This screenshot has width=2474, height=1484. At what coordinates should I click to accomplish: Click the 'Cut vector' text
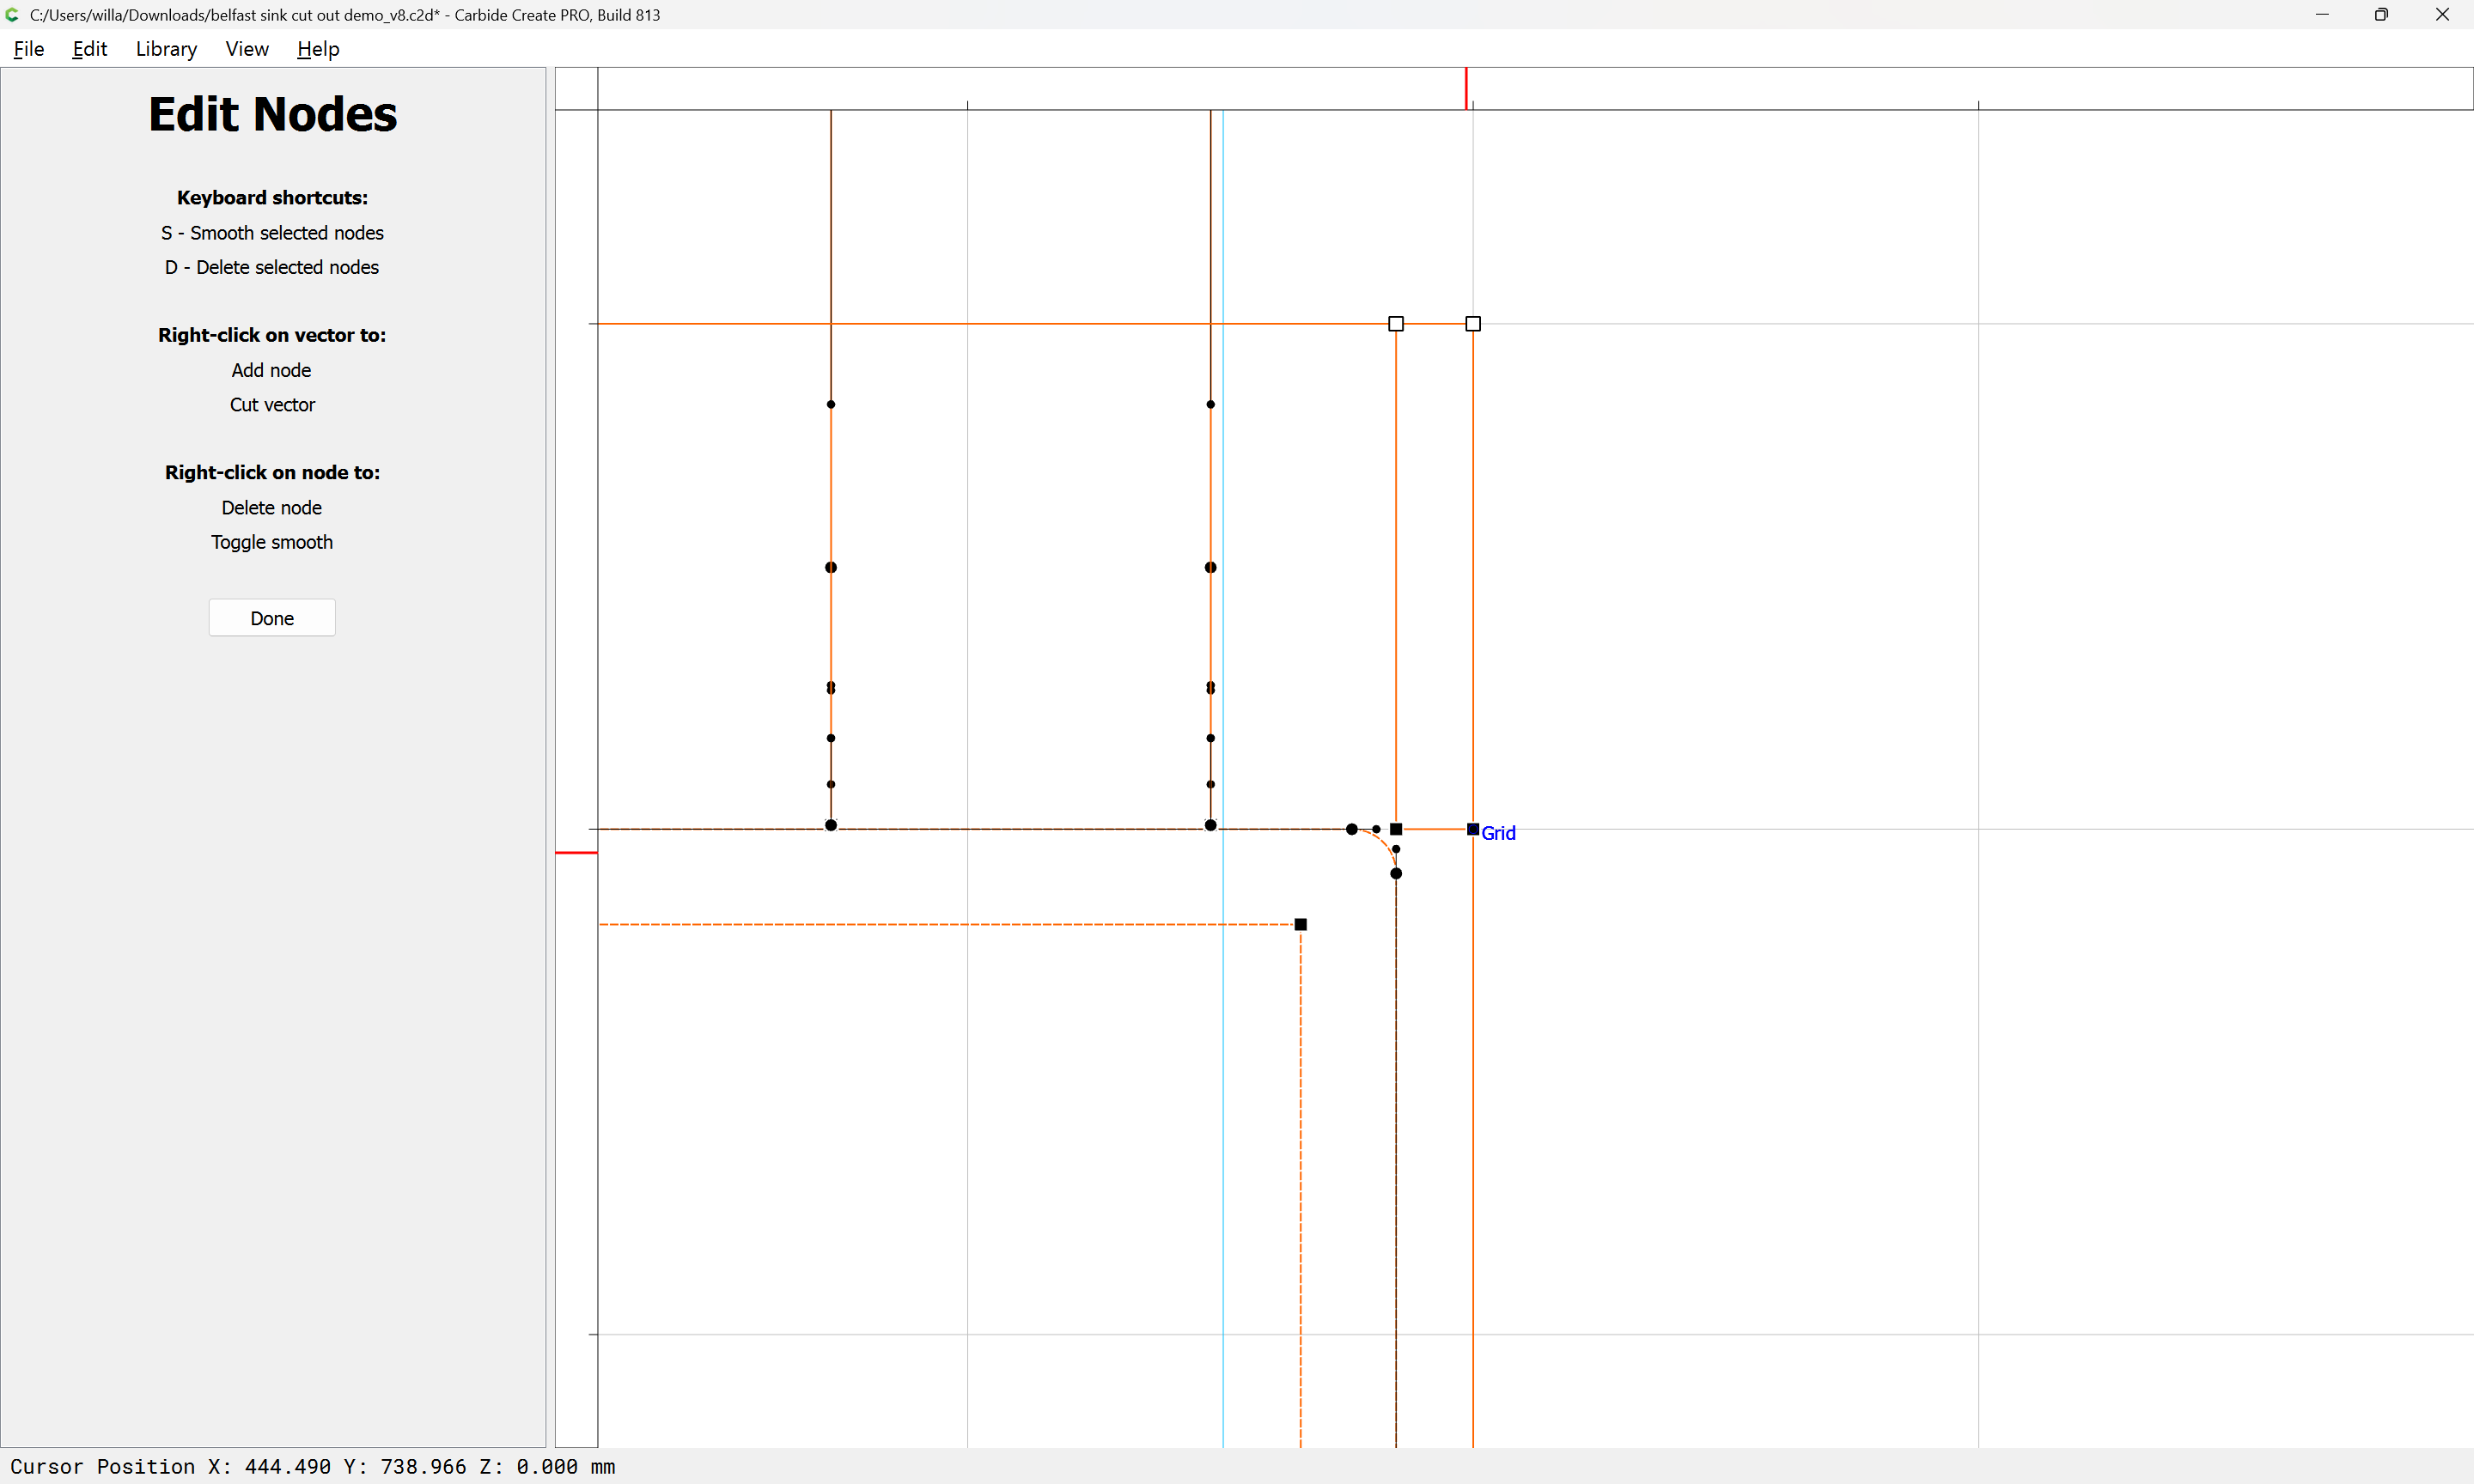(272, 405)
